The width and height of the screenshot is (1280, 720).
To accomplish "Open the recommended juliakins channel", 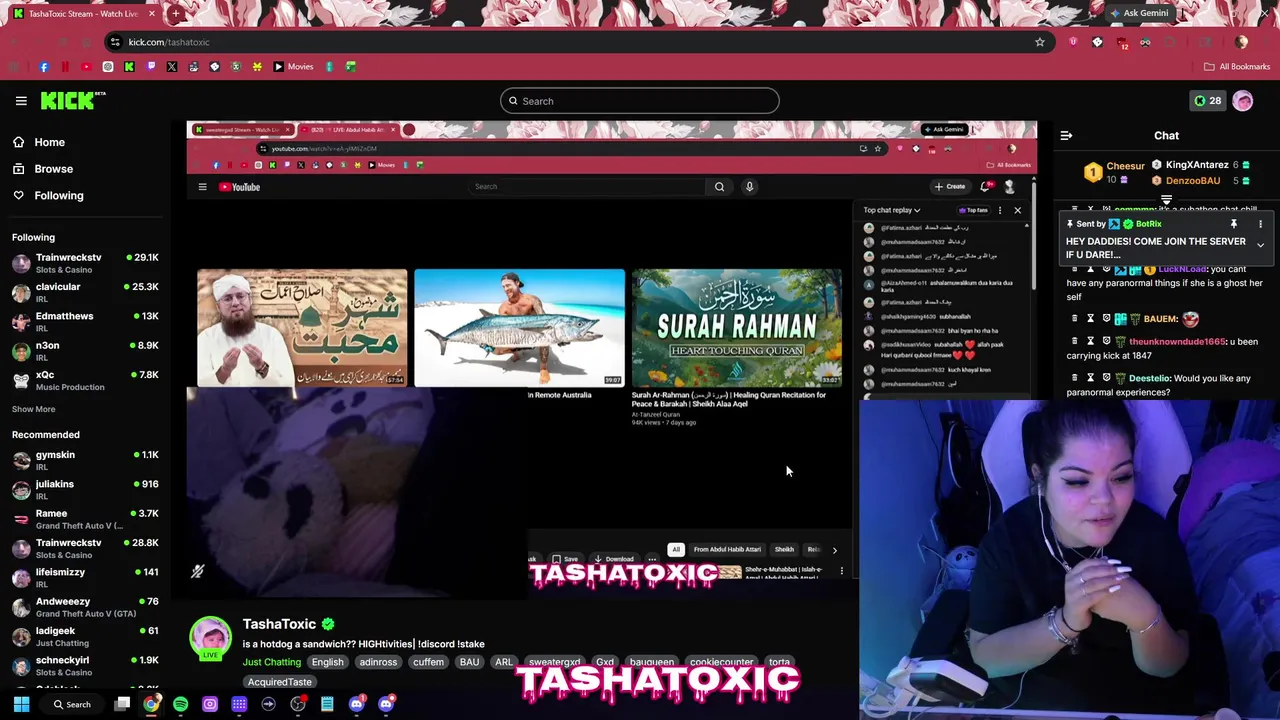I will [x=85, y=489].
